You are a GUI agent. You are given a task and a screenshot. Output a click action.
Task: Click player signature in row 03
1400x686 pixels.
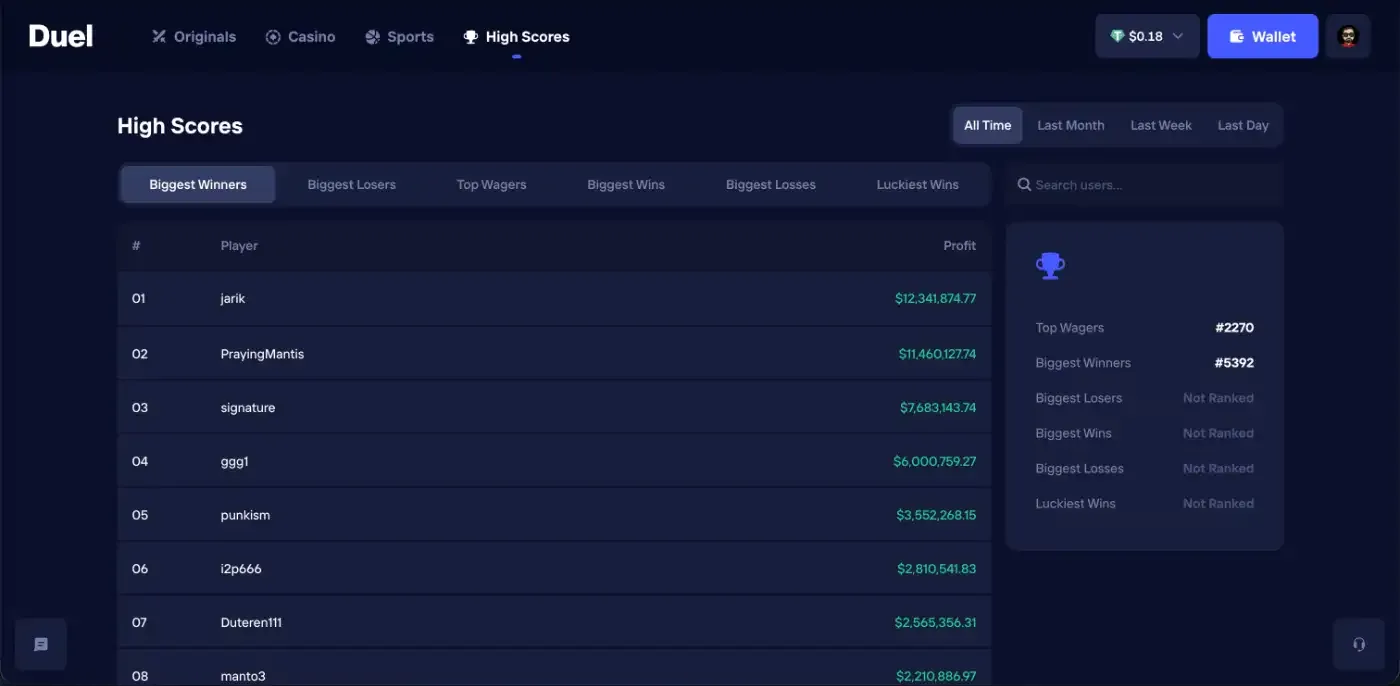coord(248,407)
